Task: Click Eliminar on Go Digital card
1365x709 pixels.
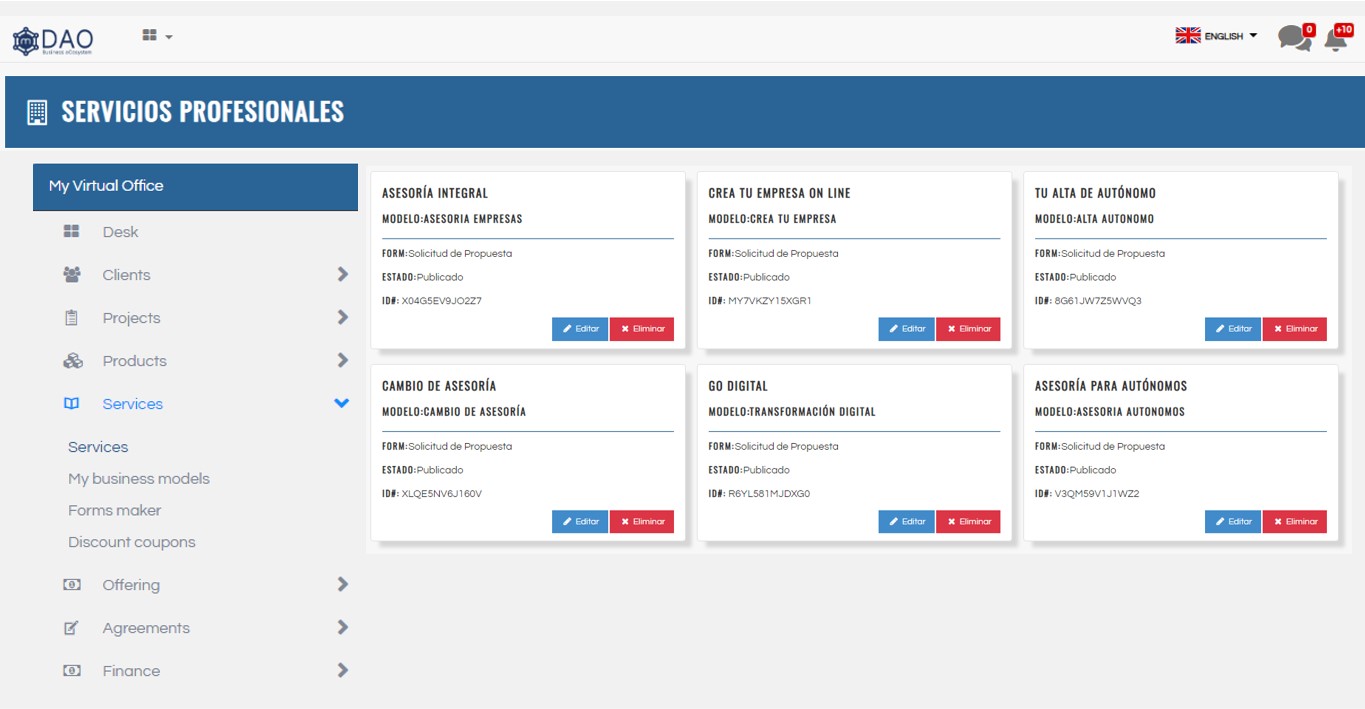Action: point(968,522)
